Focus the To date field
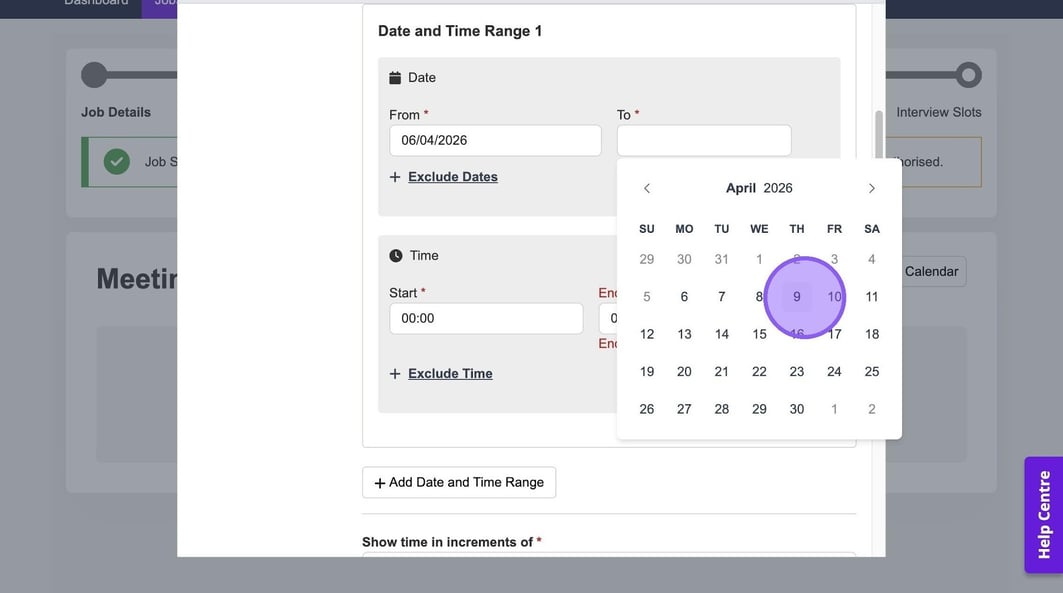The width and height of the screenshot is (1063, 593). click(703, 140)
